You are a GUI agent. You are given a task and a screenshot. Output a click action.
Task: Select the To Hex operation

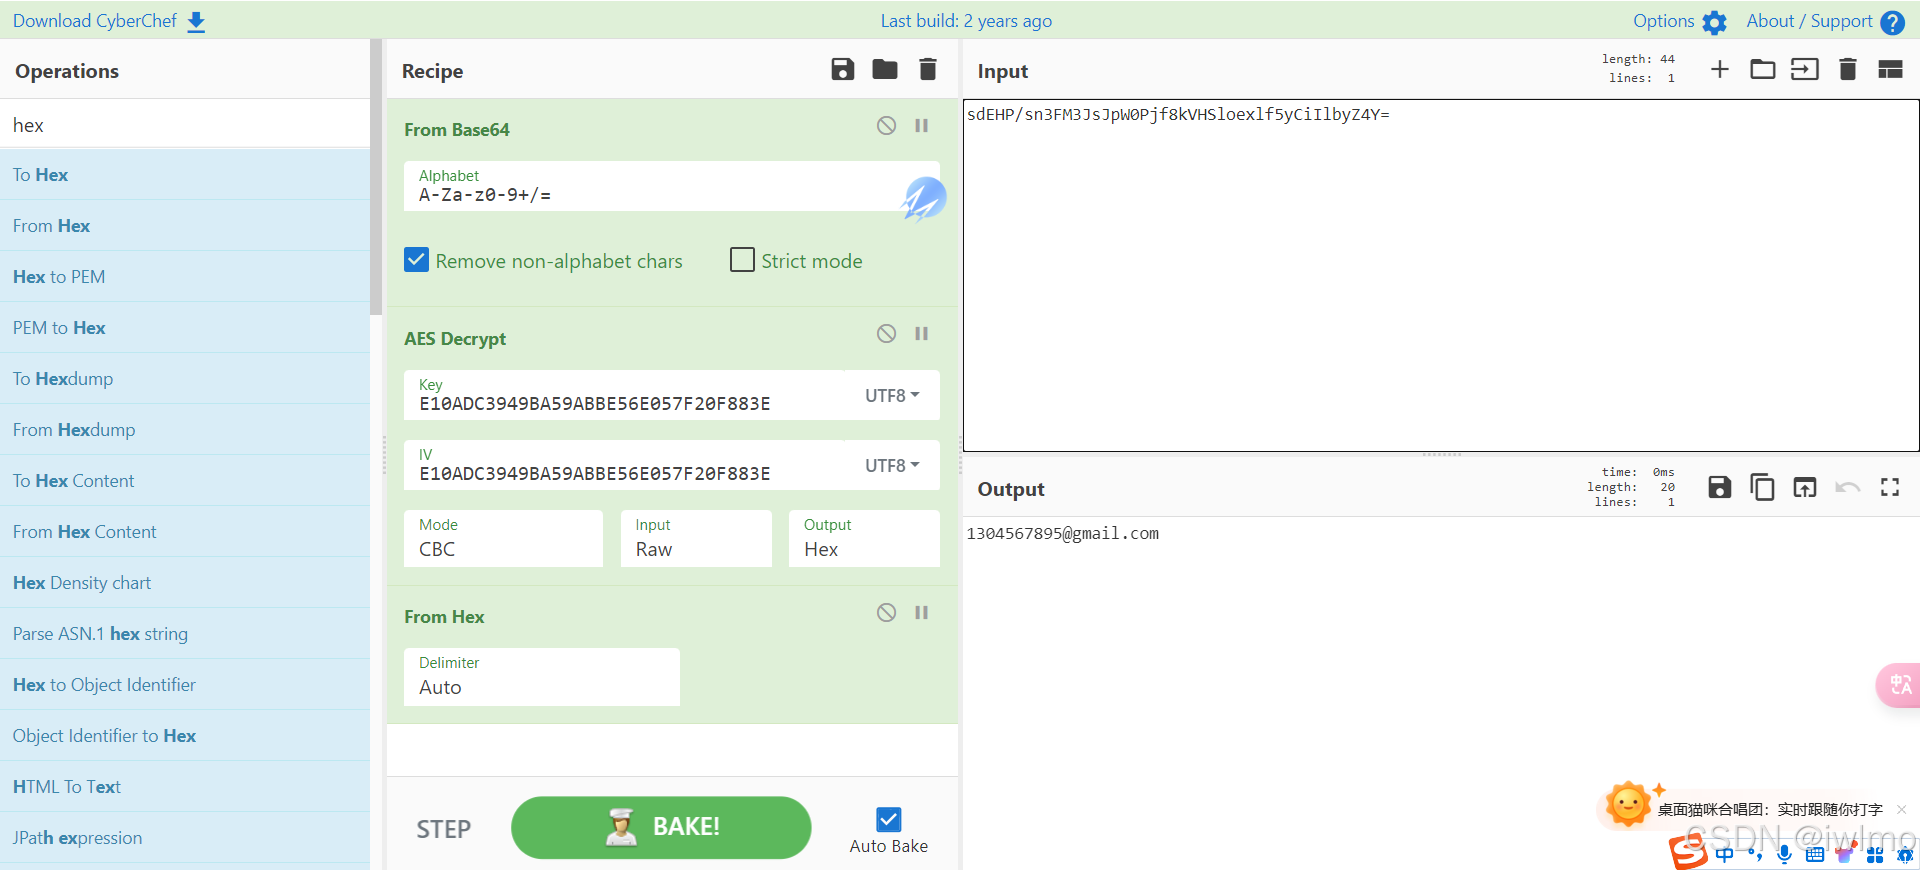pyautogui.click(x=185, y=175)
